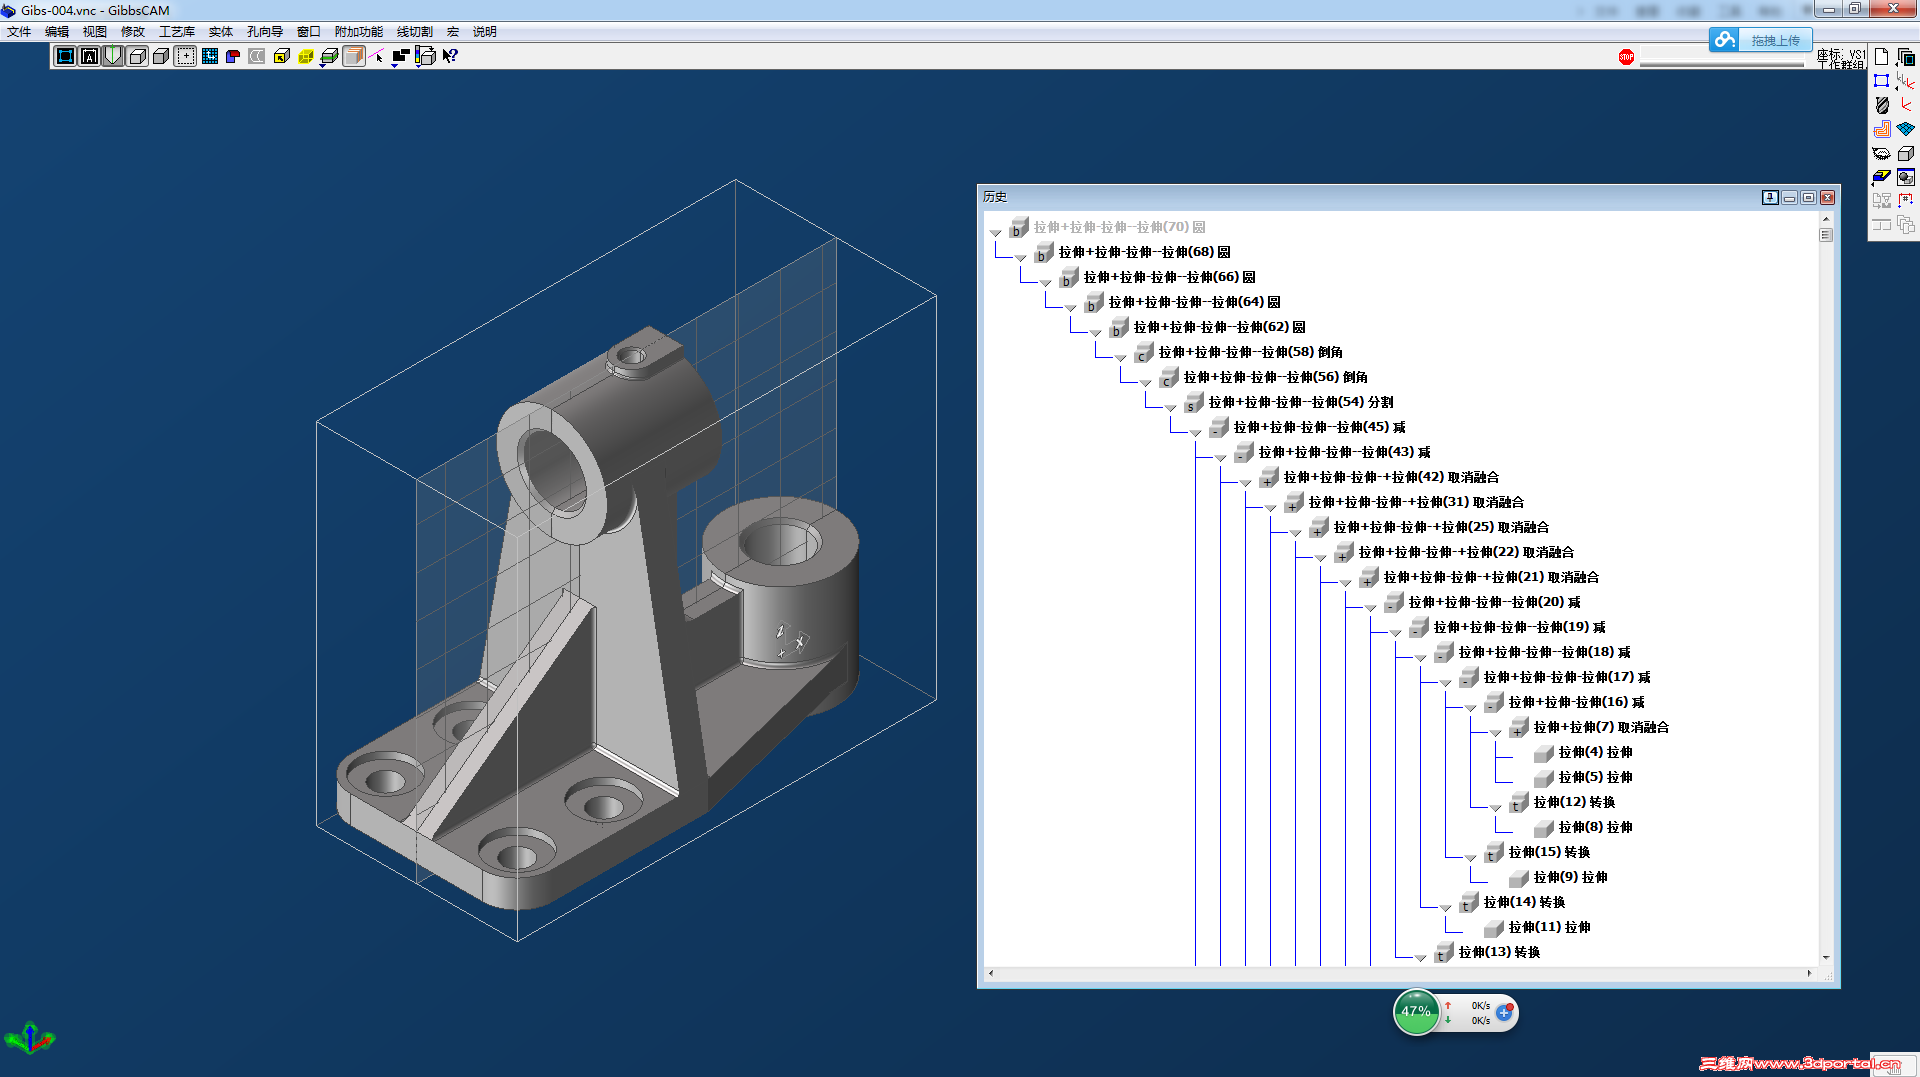Open the 线切割 menu
Viewport: 1920px width, 1077px height.
[415, 32]
